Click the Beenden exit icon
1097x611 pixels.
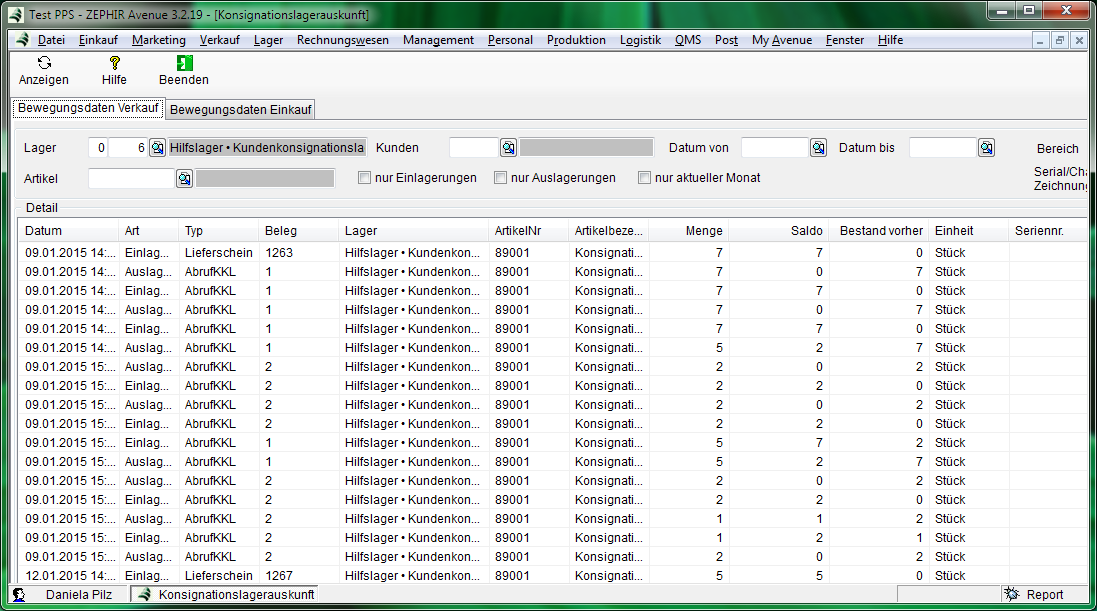pos(184,63)
